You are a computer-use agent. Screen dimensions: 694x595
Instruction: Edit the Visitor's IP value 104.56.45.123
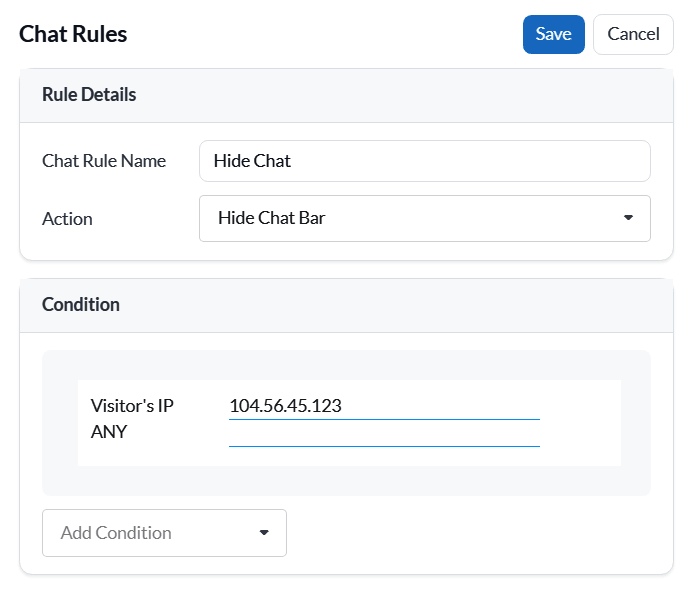pyautogui.click(x=384, y=406)
